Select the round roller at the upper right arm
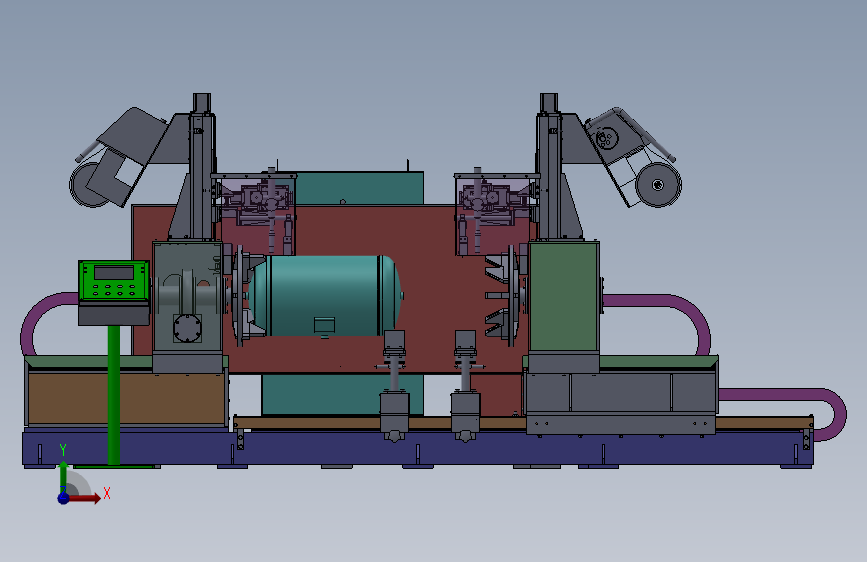Image resolution: width=867 pixels, height=562 pixels. (658, 185)
